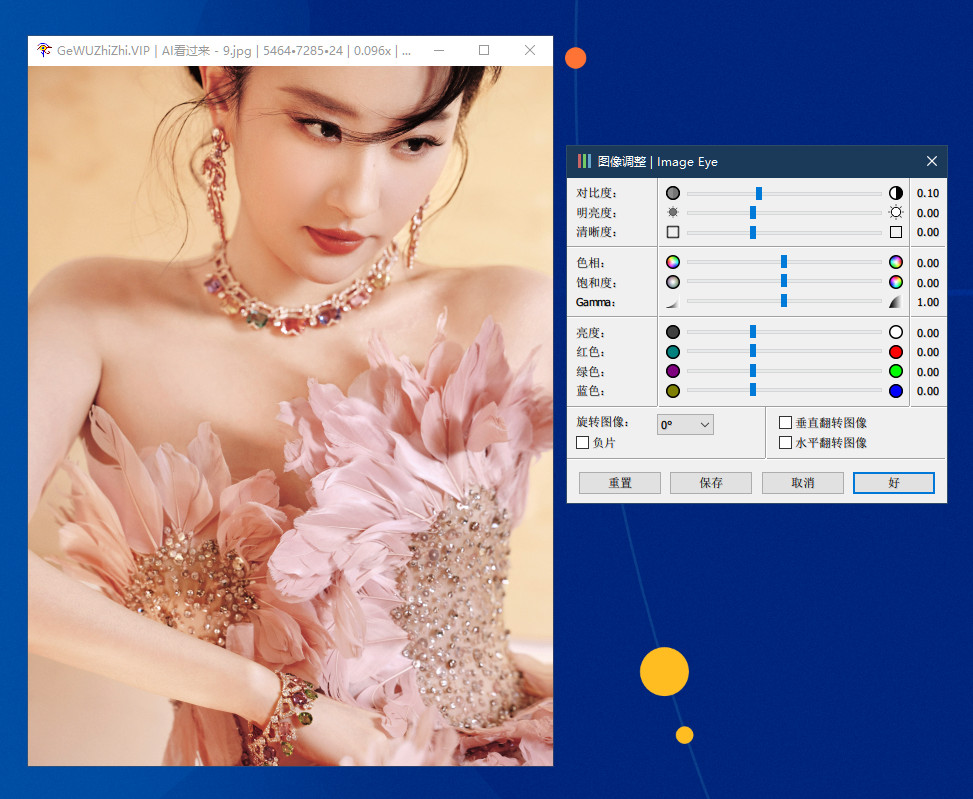Click the left square icon for 清晰度
Image resolution: width=973 pixels, height=799 pixels.
(x=673, y=232)
